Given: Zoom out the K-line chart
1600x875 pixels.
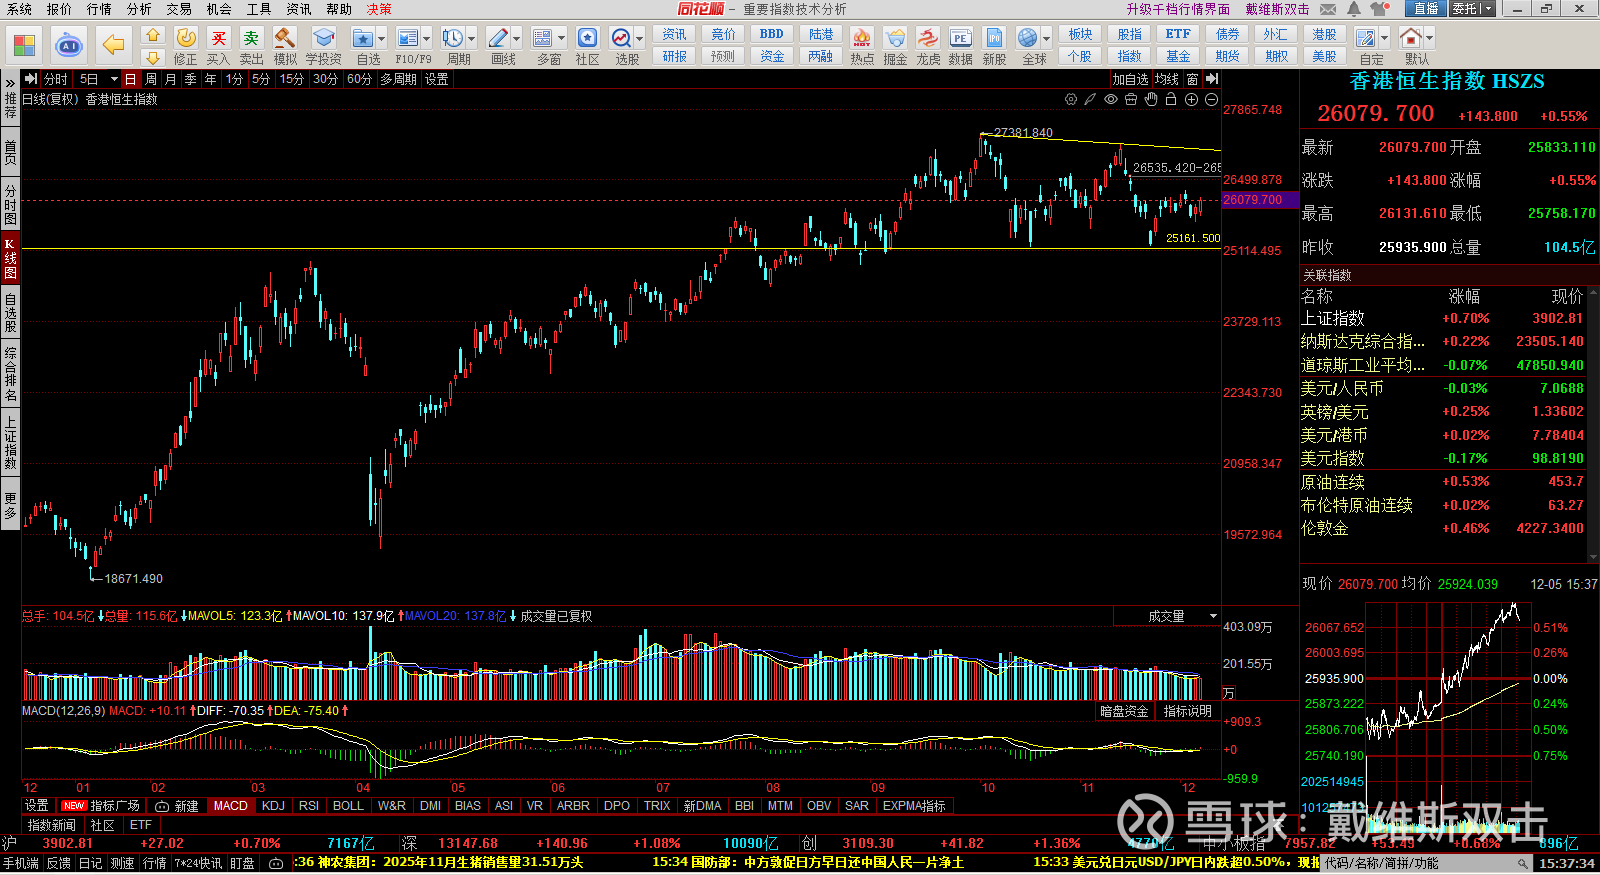Looking at the screenshot, I should (x=1211, y=99).
